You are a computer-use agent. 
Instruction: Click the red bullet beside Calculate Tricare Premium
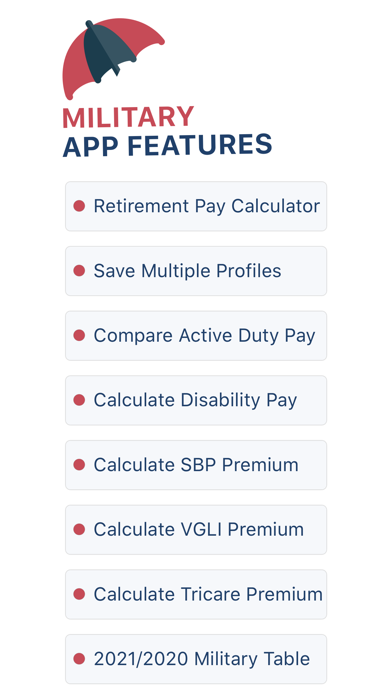(x=79, y=594)
